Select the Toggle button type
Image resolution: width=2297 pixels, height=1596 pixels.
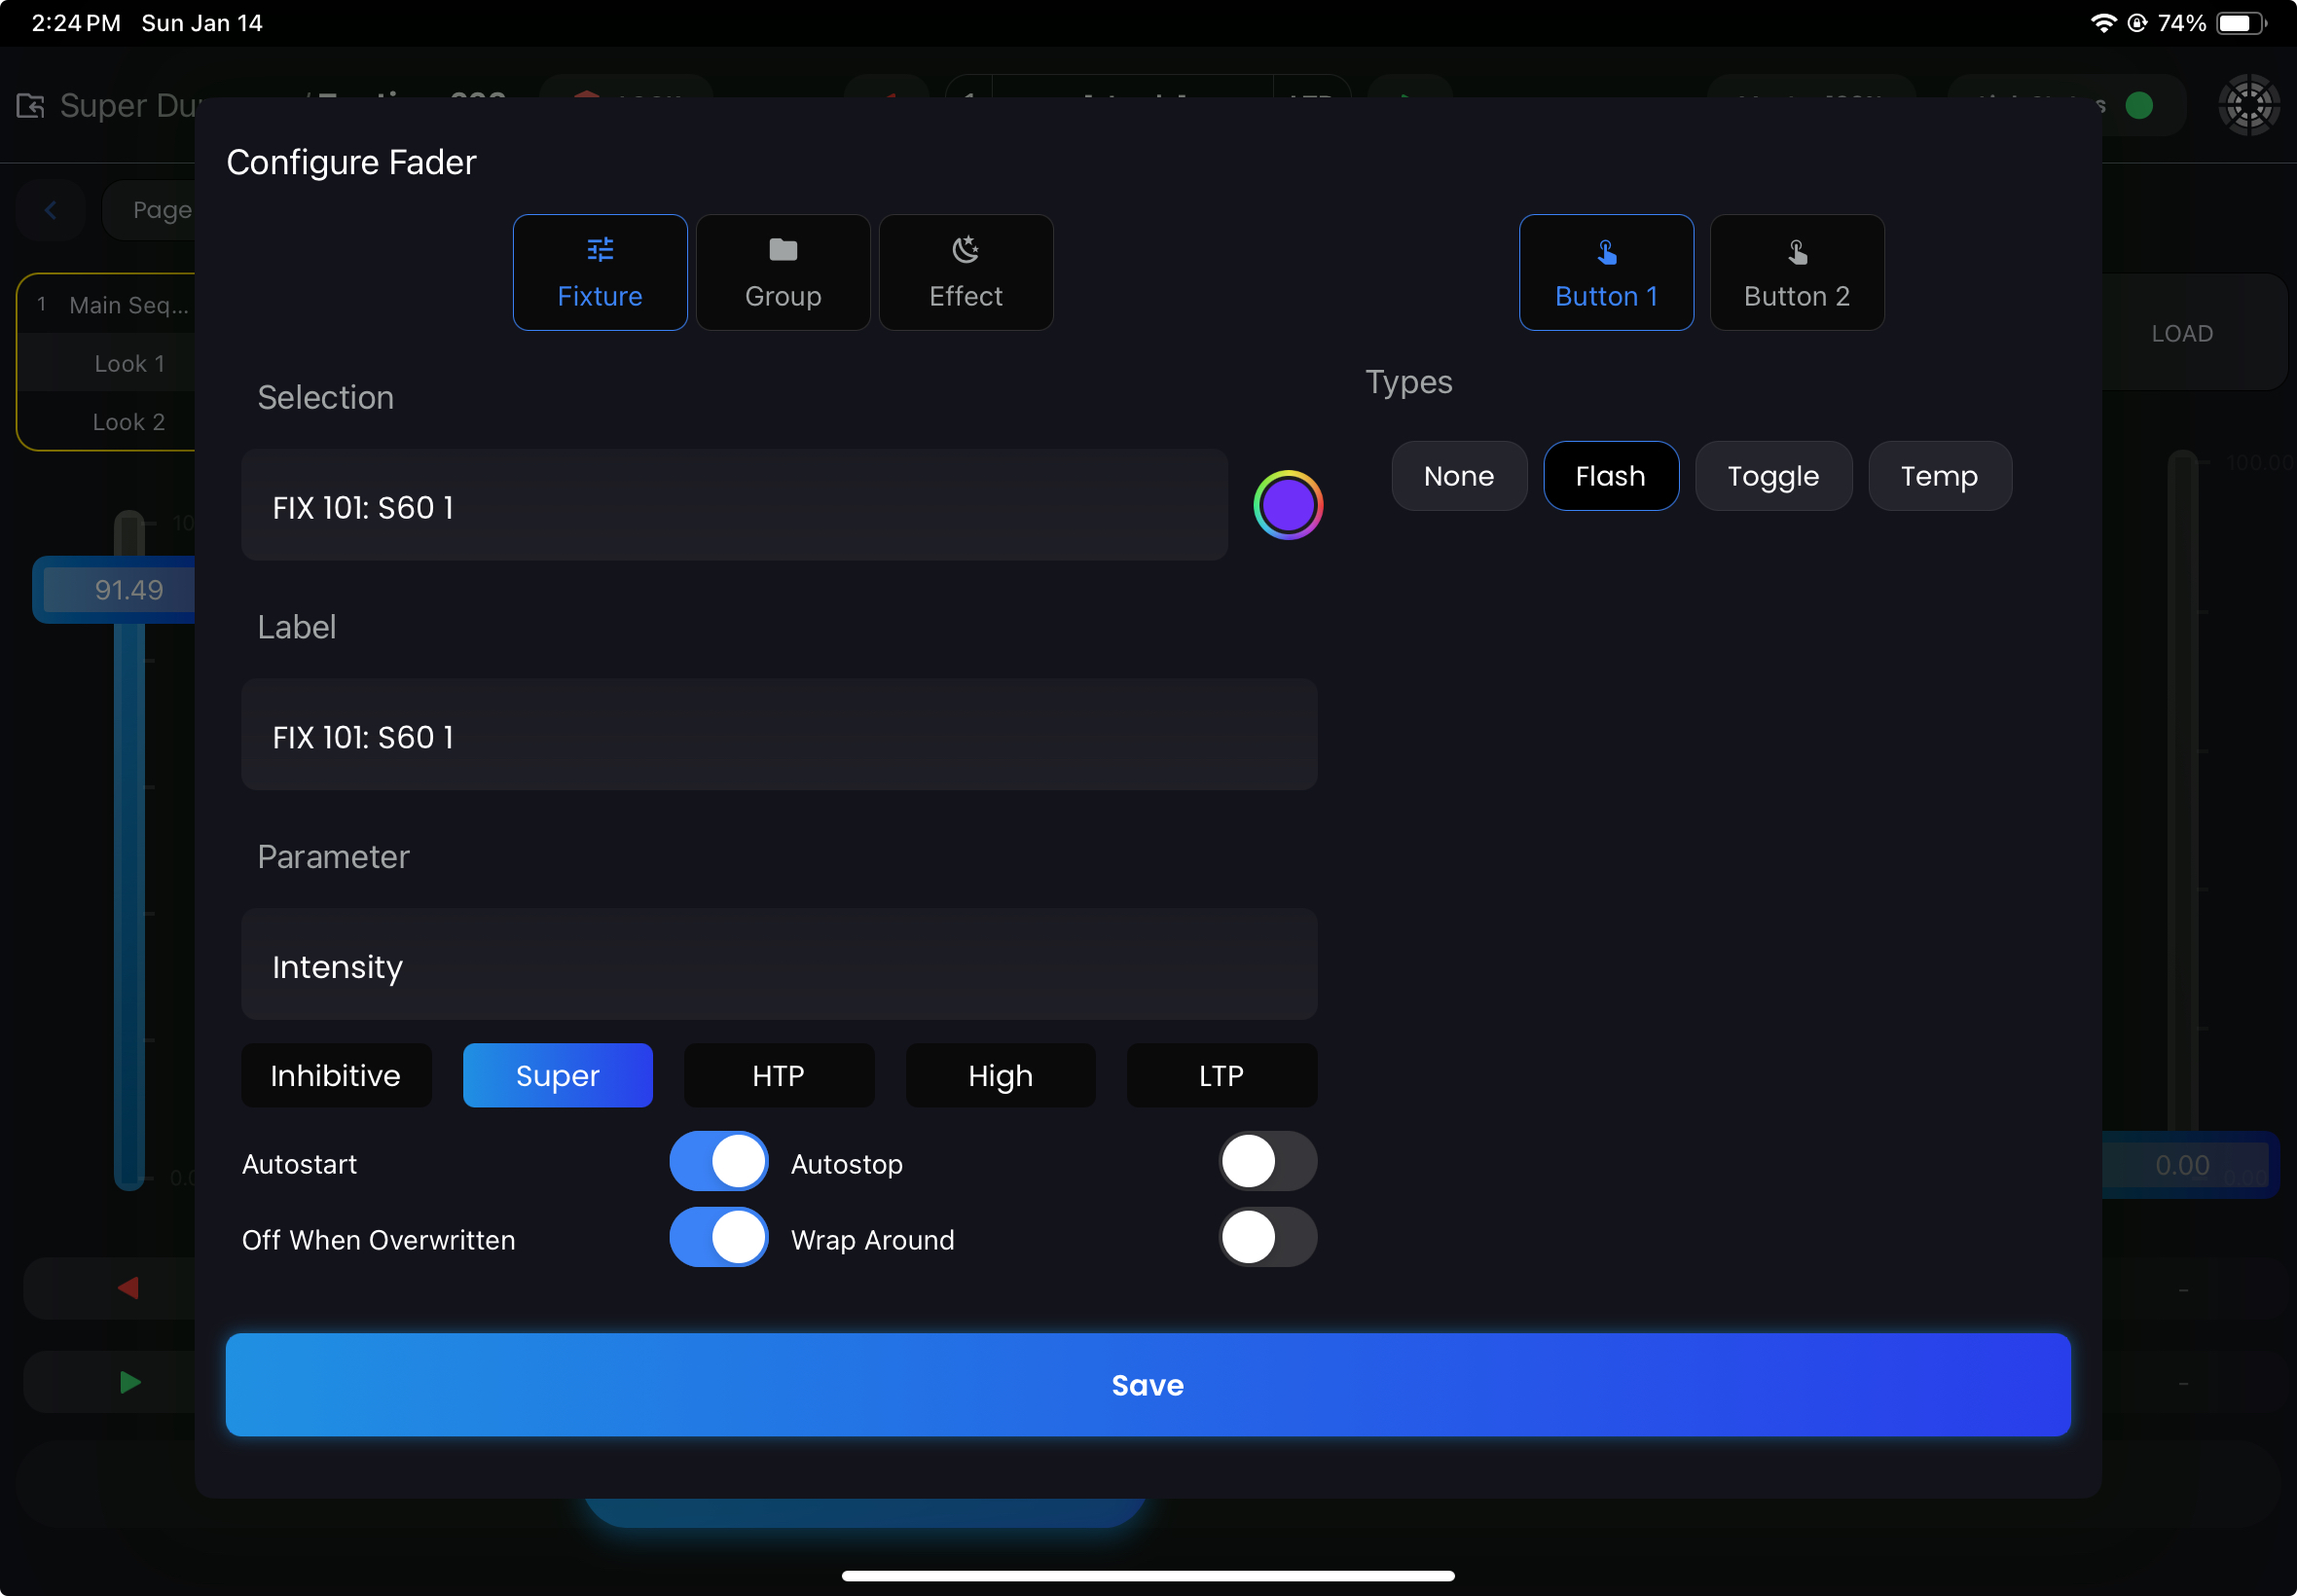pos(1771,473)
